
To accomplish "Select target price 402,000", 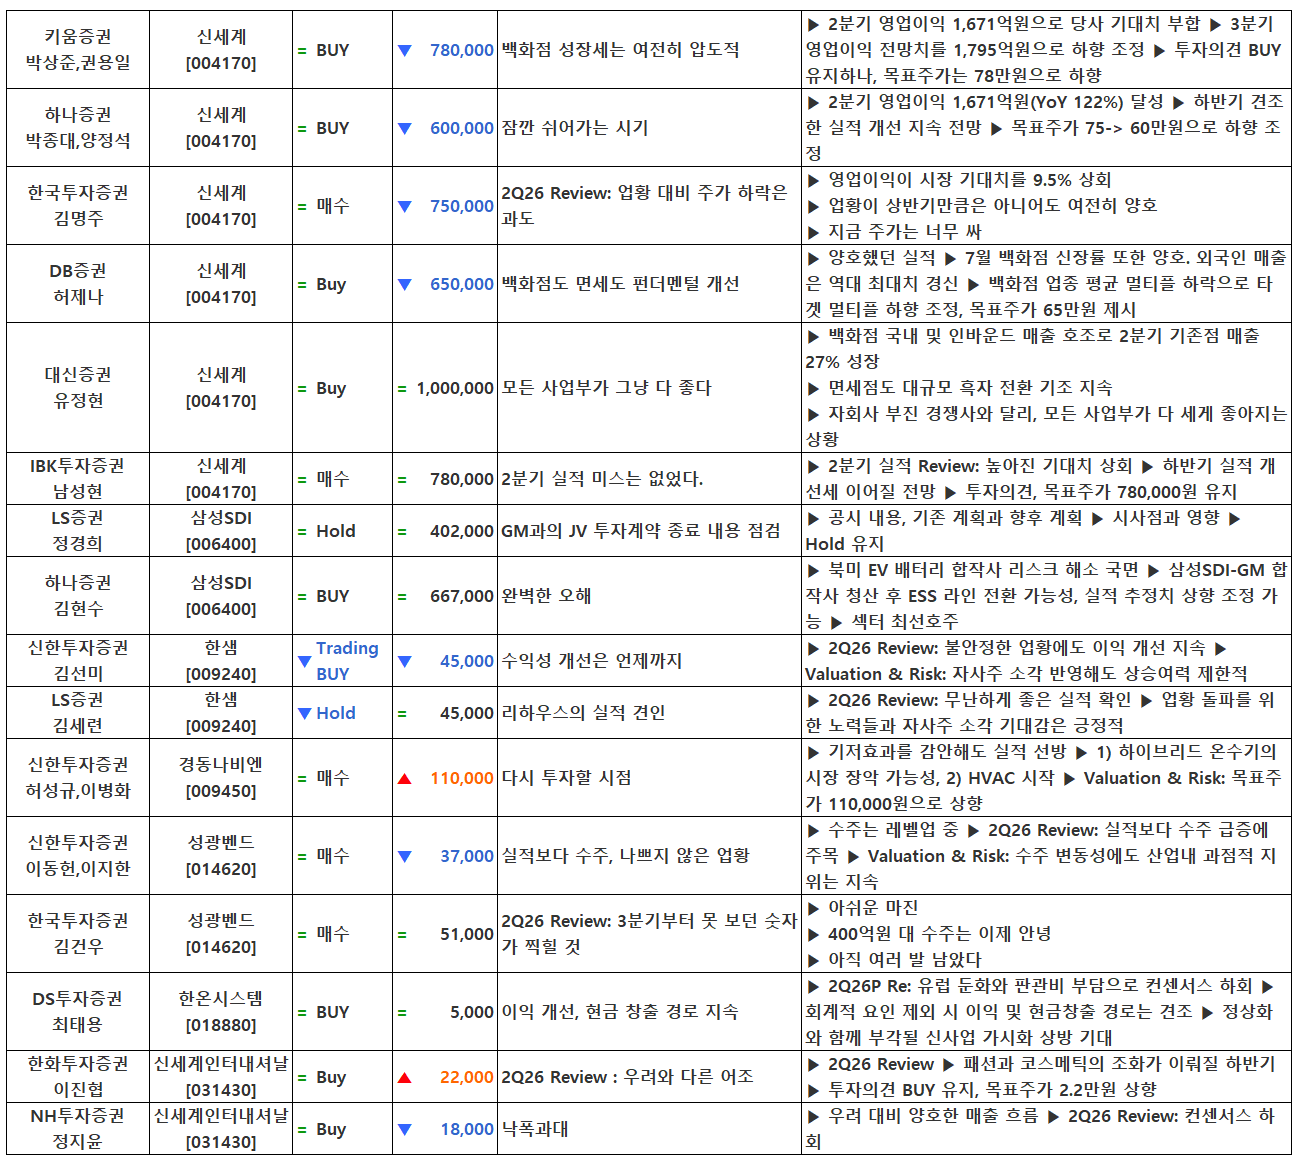I will click(462, 531).
